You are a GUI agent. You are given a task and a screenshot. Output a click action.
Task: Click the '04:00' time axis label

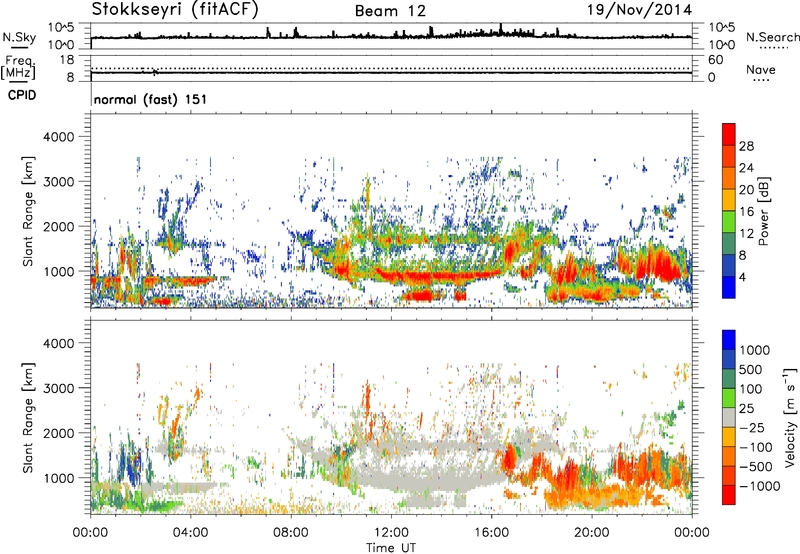[191, 533]
